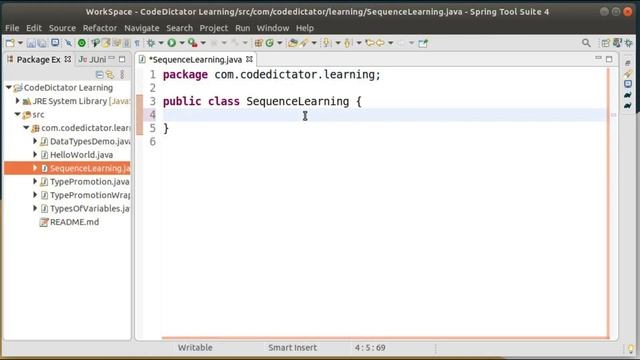
Task: Expand the JRE System Library node
Action: click(18, 100)
